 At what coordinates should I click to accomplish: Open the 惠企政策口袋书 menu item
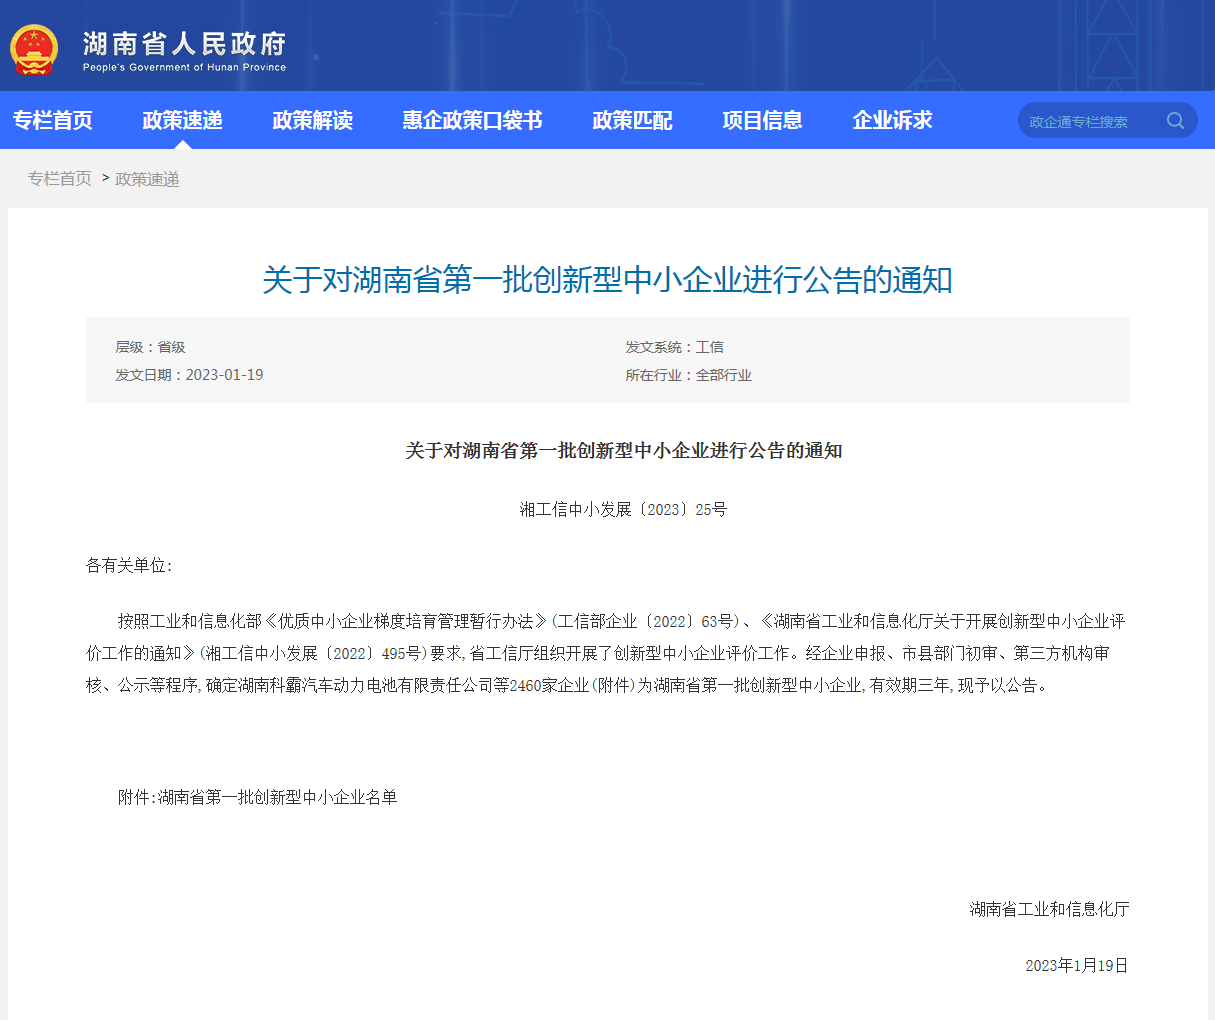click(x=472, y=121)
